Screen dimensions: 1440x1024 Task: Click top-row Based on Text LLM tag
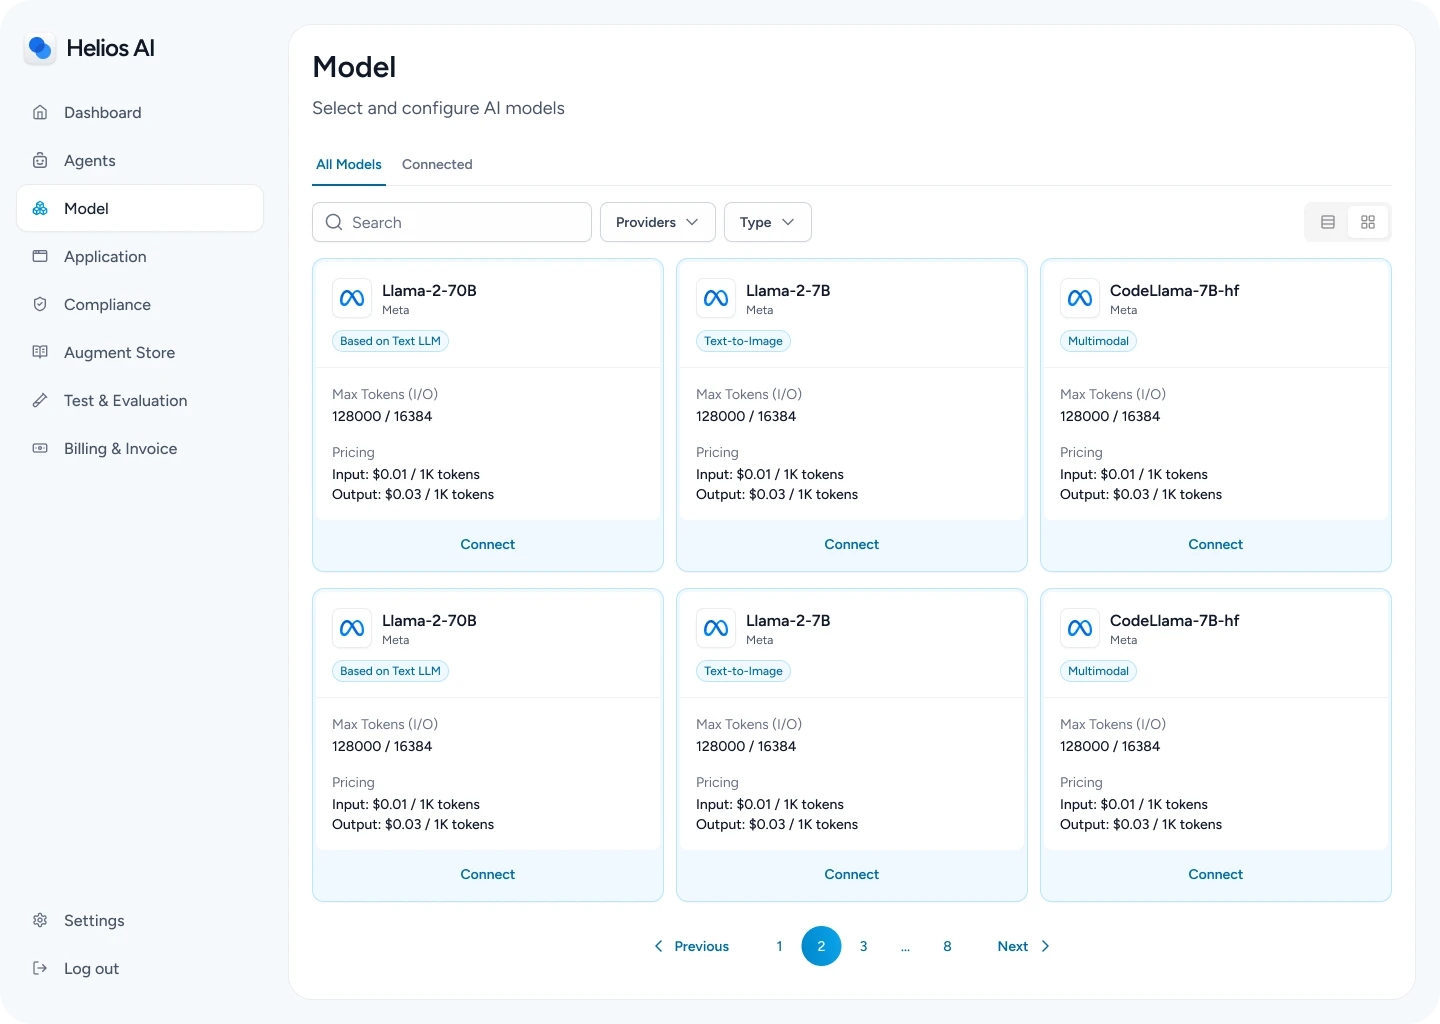coord(390,341)
